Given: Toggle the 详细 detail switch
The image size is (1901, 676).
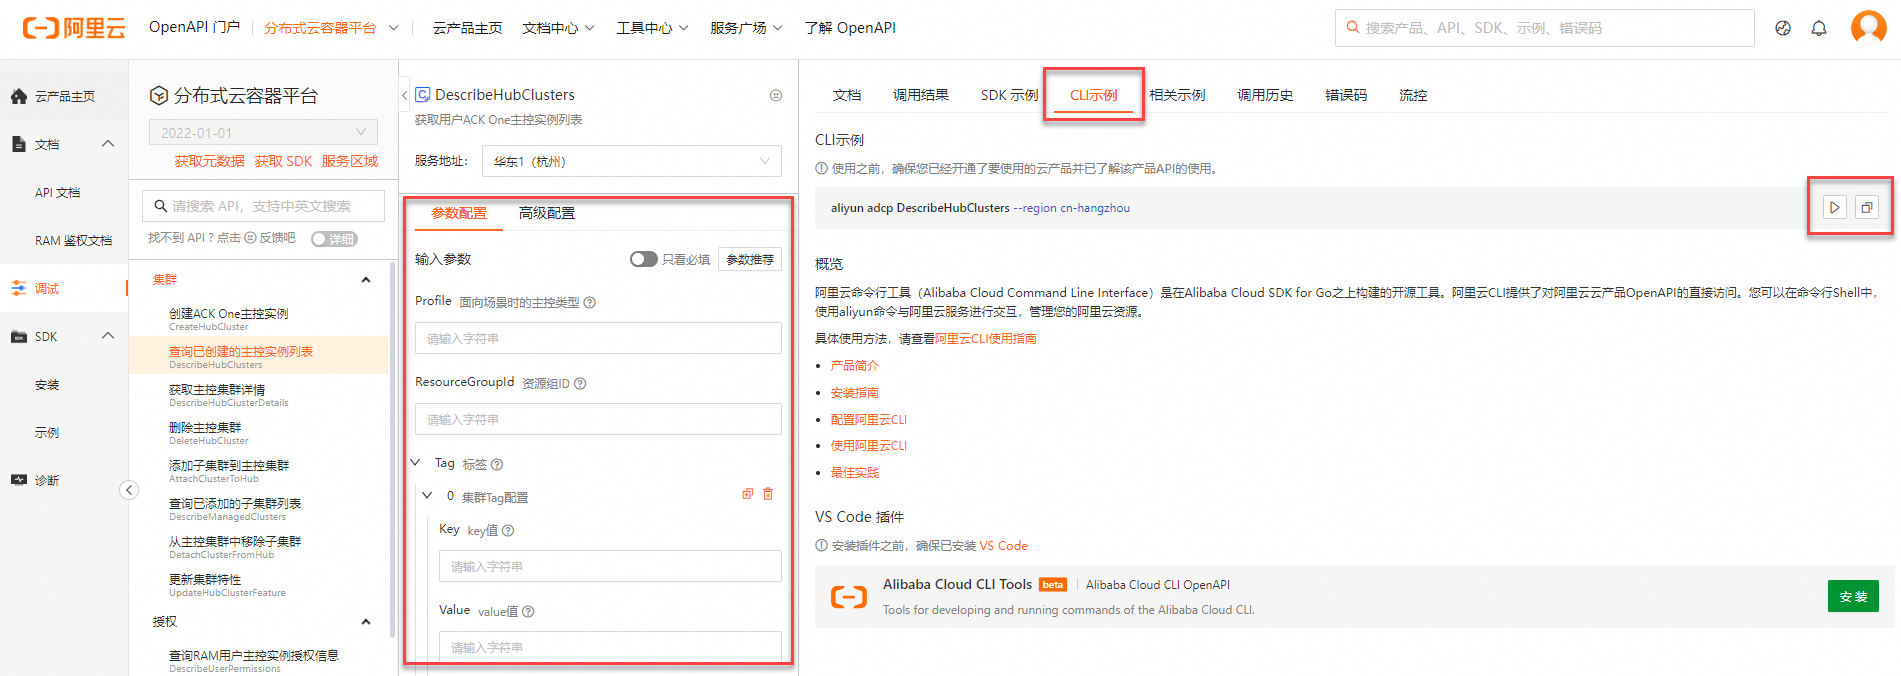Looking at the screenshot, I should [334, 239].
